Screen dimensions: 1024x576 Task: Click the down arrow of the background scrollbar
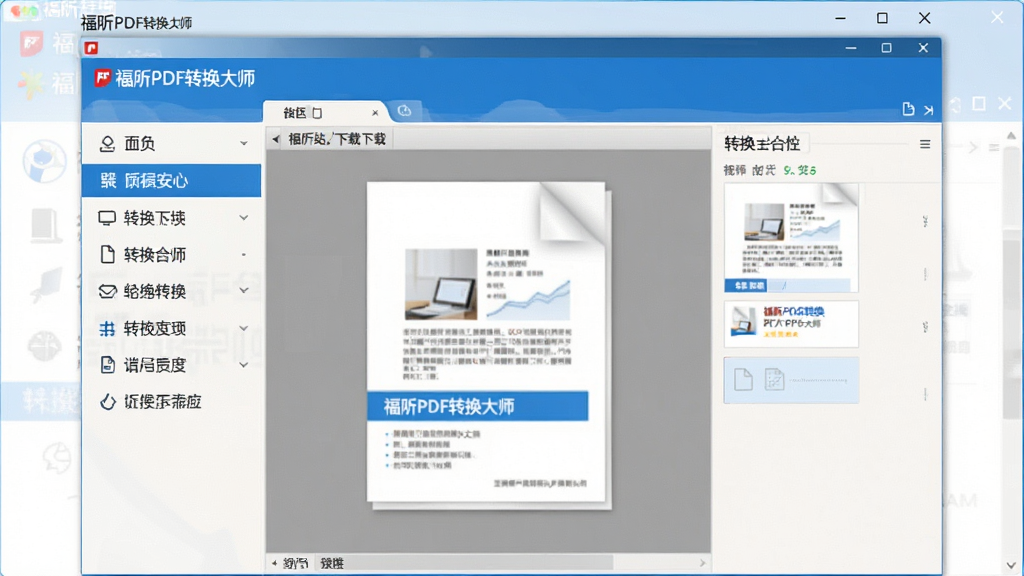click(x=1011, y=566)
